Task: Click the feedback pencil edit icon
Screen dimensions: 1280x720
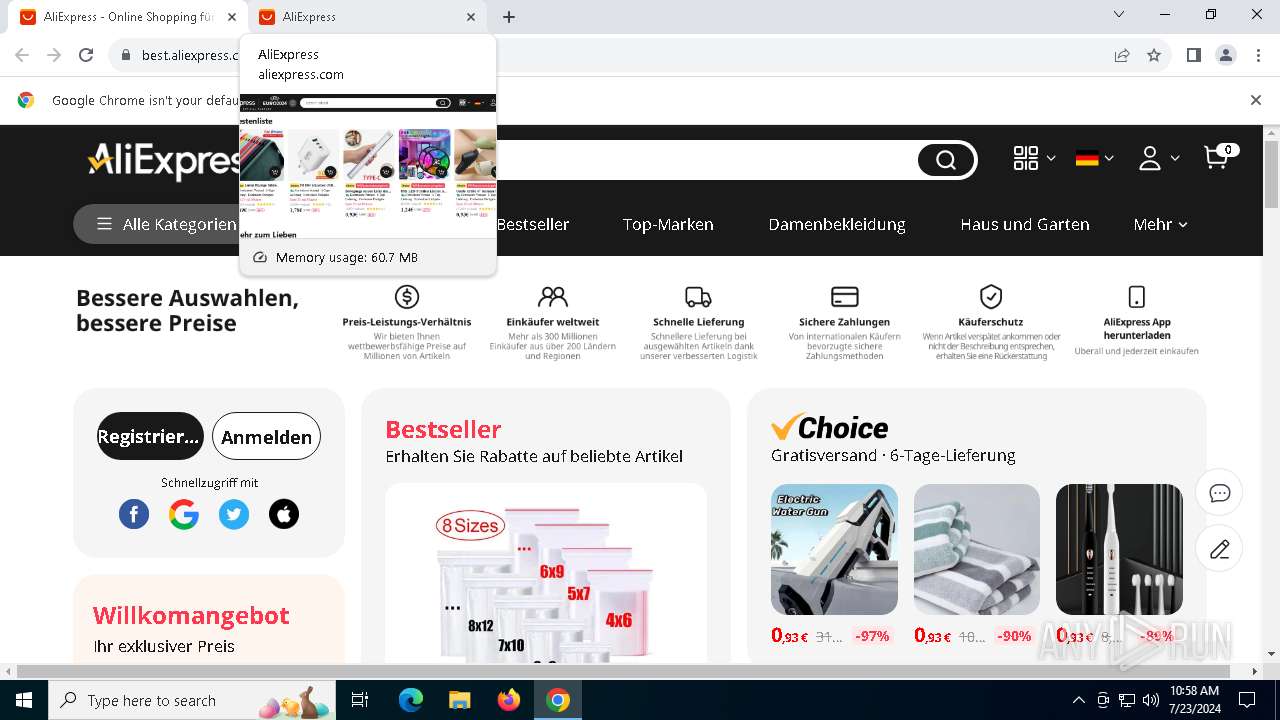Action: pos(1219,549)
